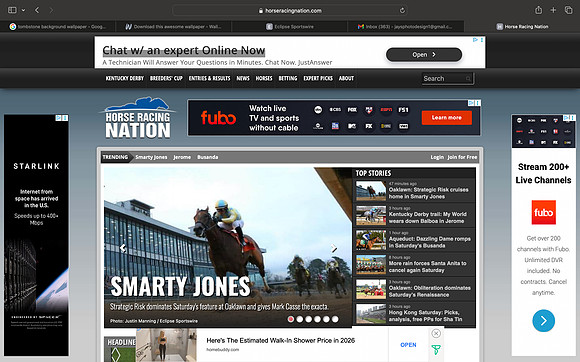Select the second carousel dot
The image size is (580, 362).
coord(300,319)
